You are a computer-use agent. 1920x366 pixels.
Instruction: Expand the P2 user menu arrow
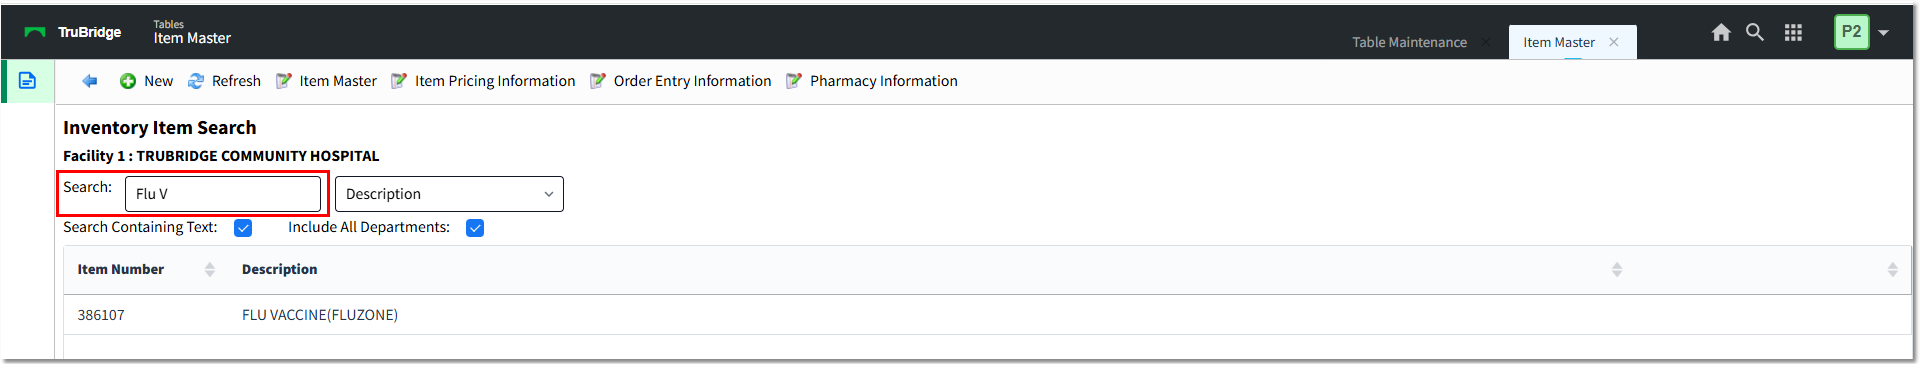point(1884,33)
